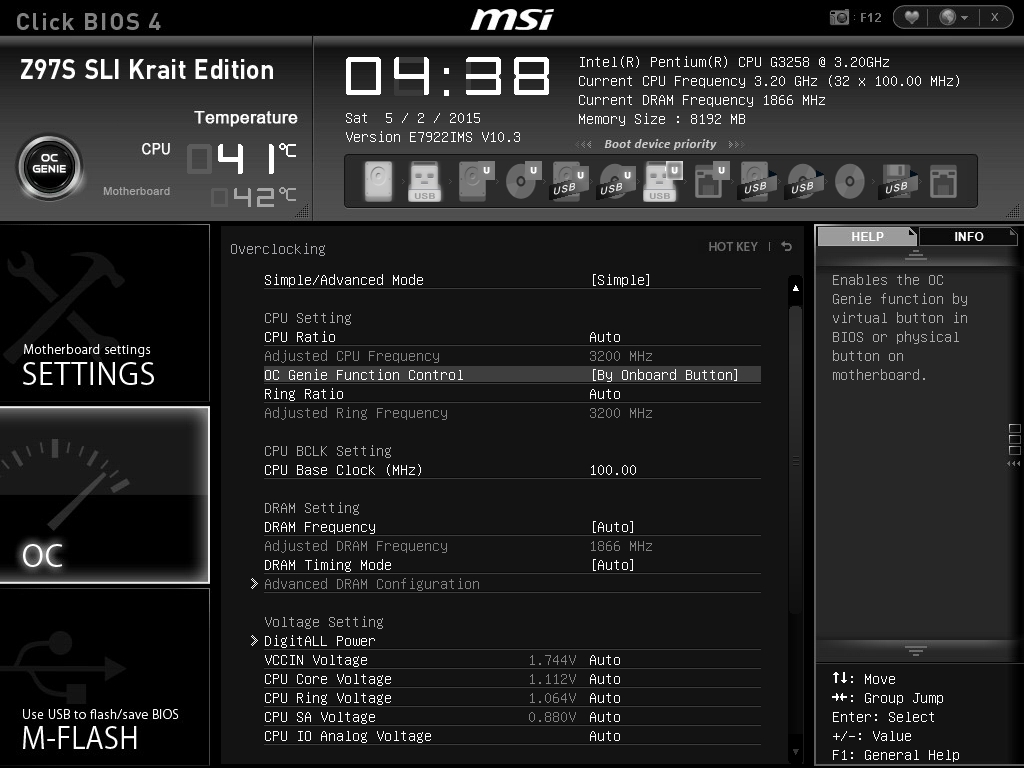Screen dimensions: 1024x768
Task: Select VCCIN Voltage Auto setting
Action: point(605,660)
